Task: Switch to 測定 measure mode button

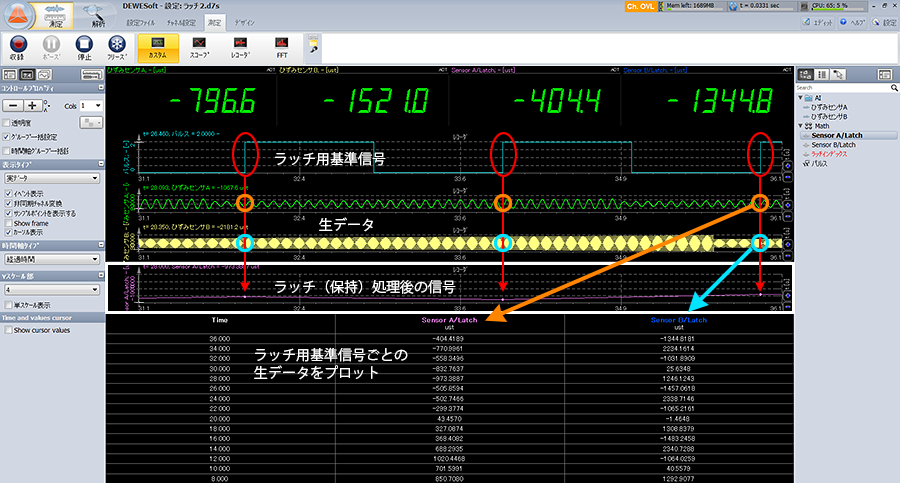Action: click(55, 16)
